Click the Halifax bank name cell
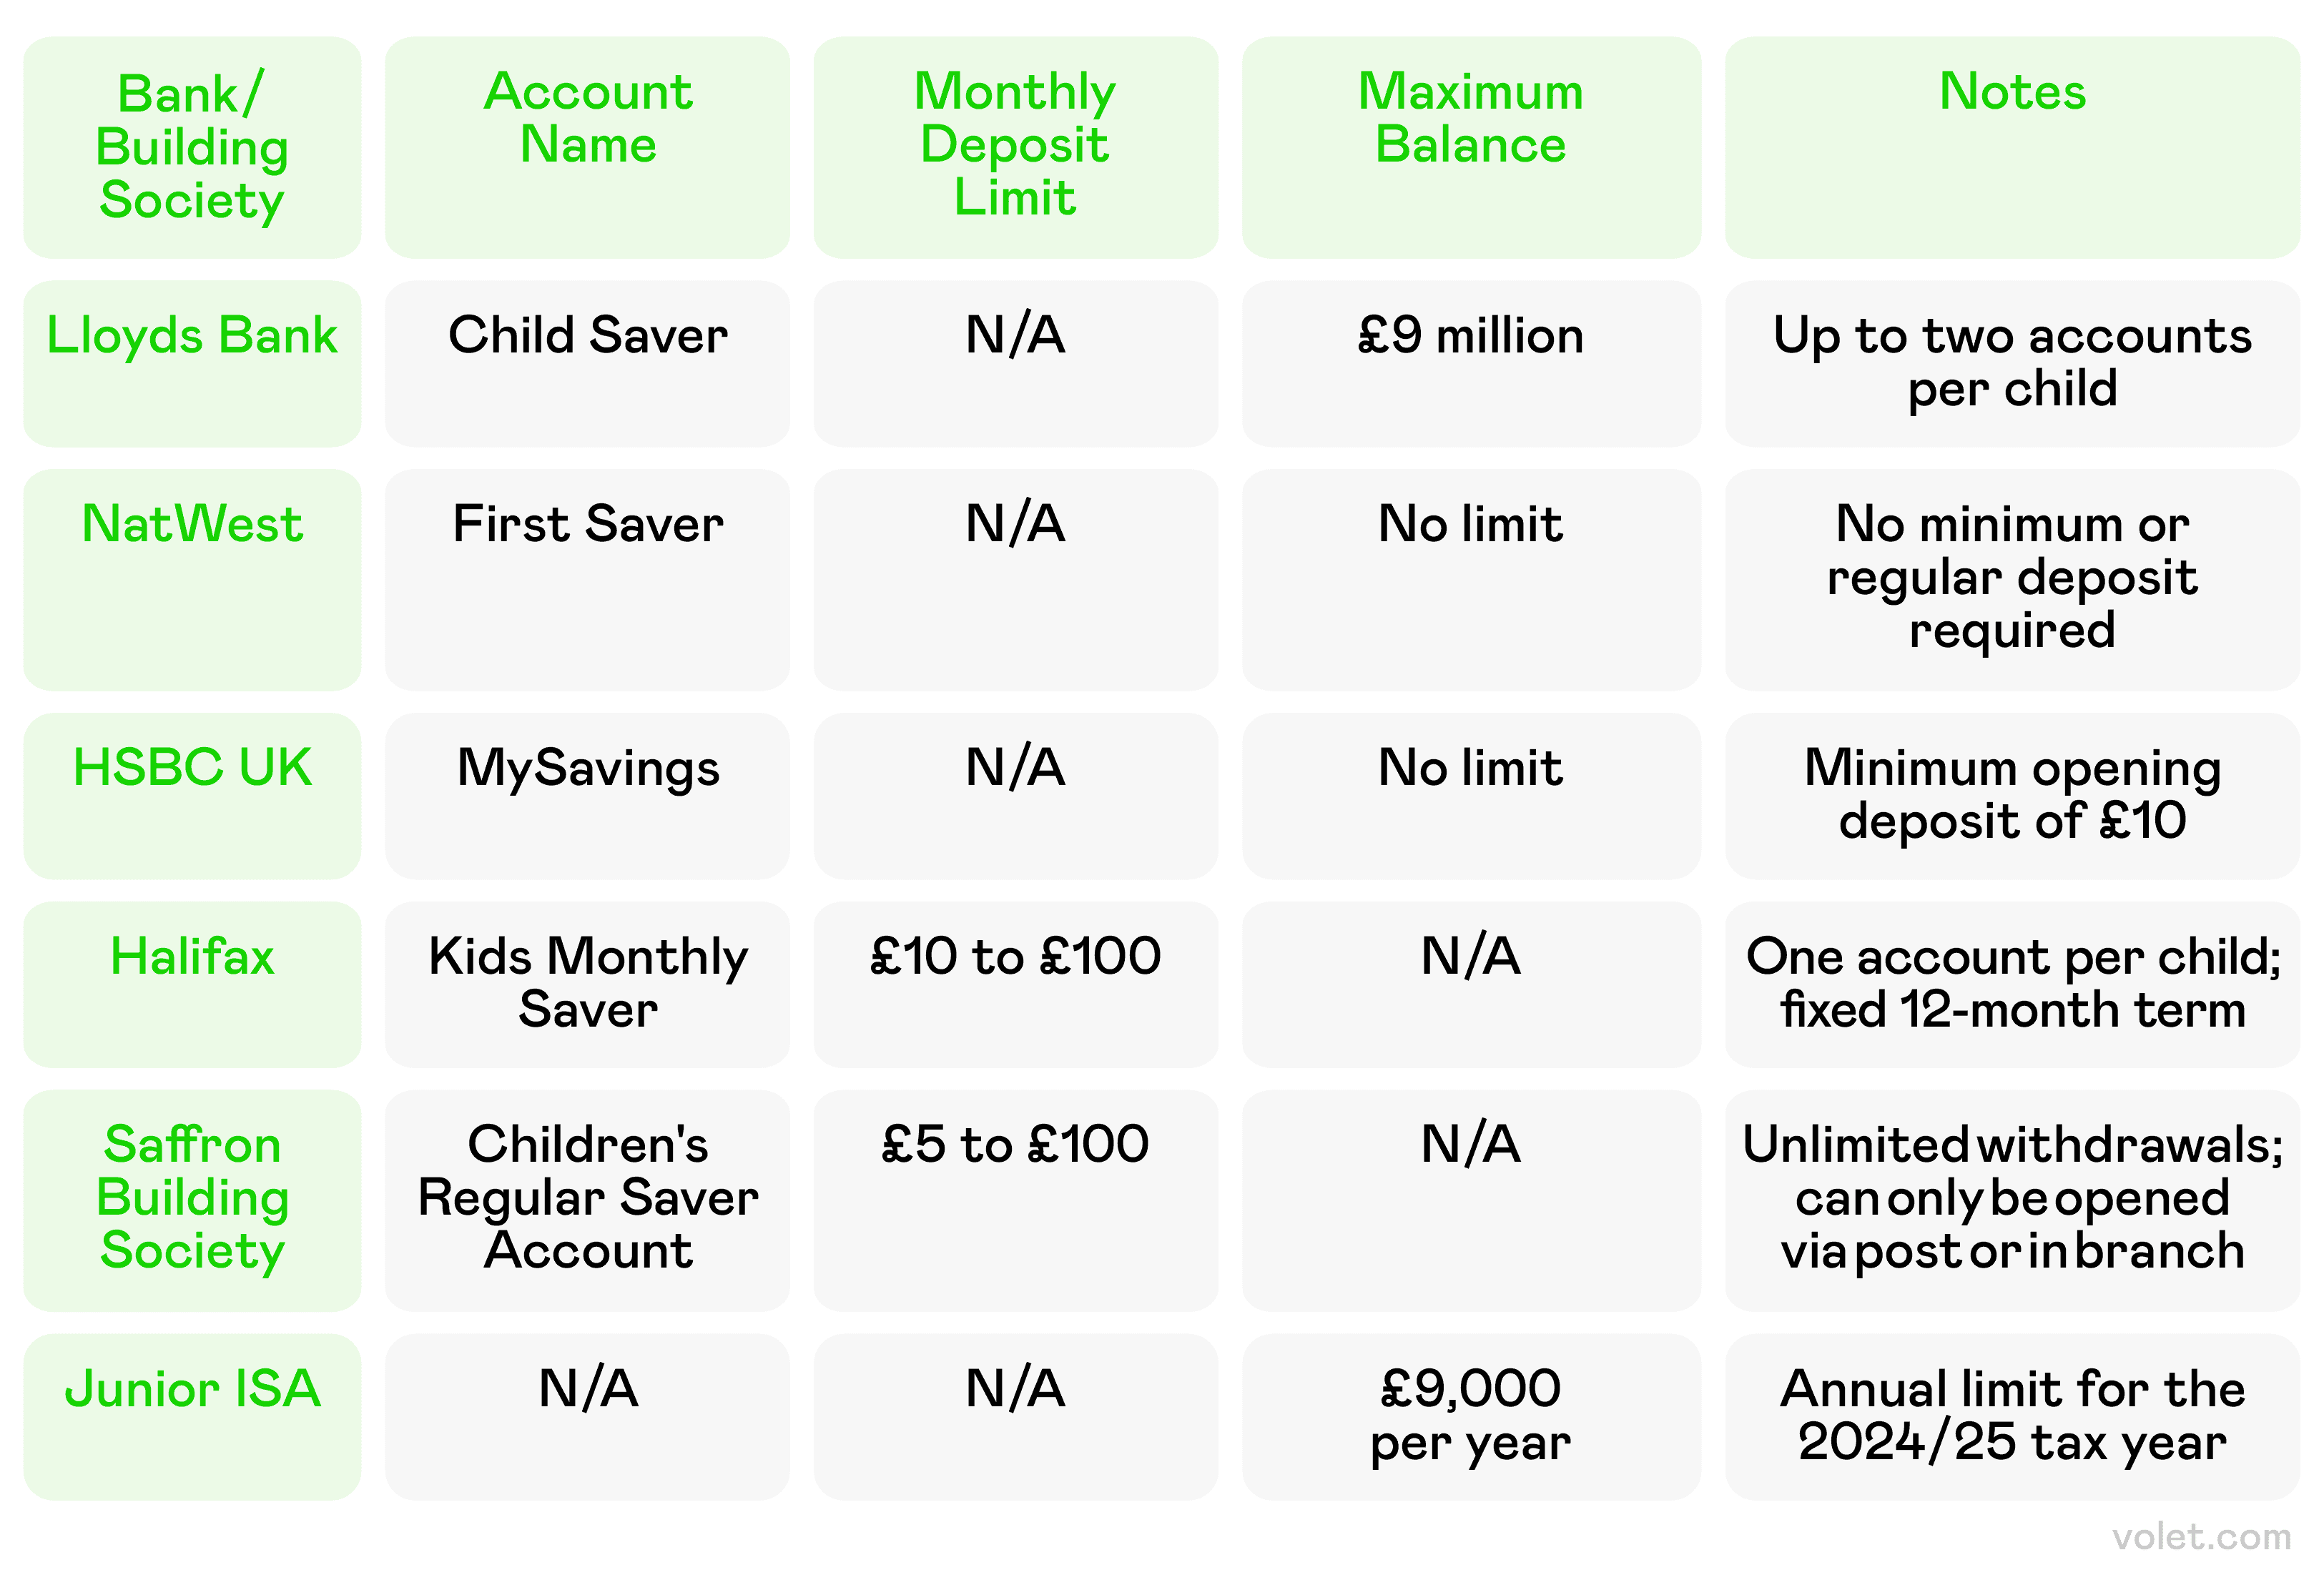The image size is (2324, 1580). [192, 956]
